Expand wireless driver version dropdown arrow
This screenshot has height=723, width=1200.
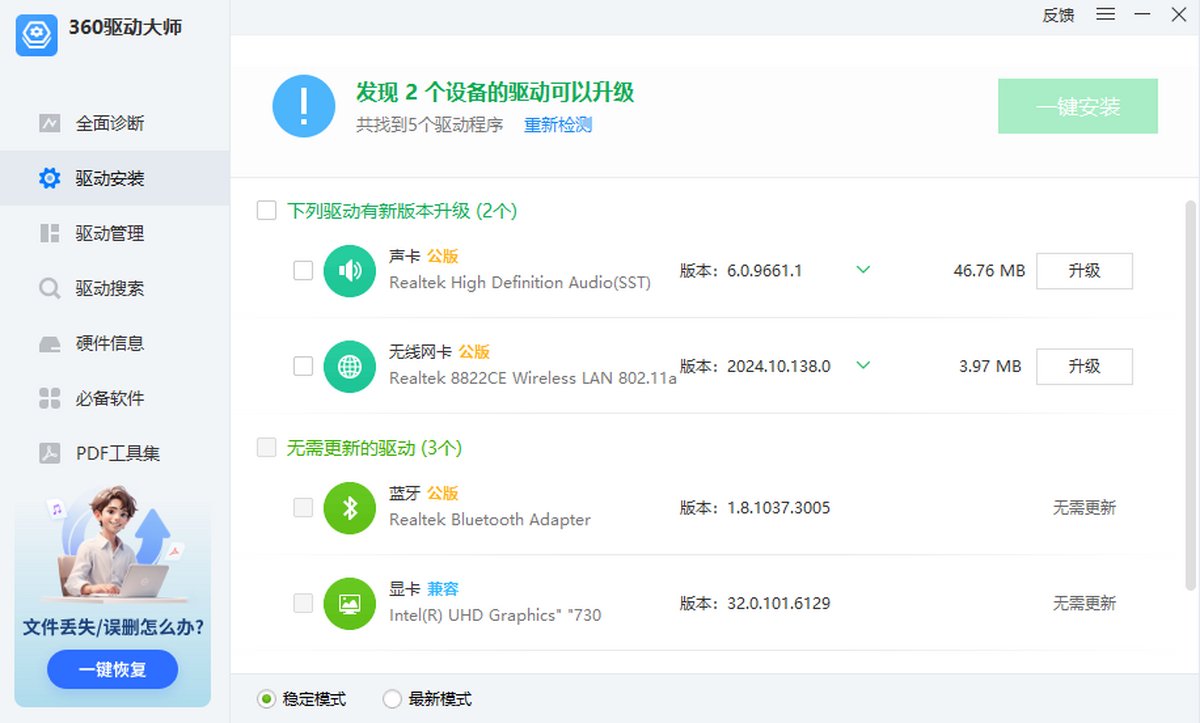pyautogui.click(x=862, y=366)
